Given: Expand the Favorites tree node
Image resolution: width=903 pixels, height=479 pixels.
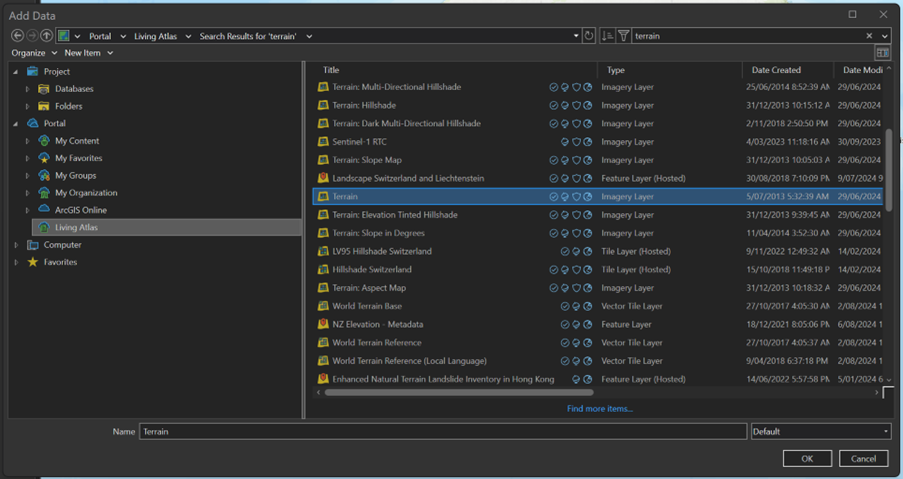Looking at the screenshot, I should coord(16,262).
